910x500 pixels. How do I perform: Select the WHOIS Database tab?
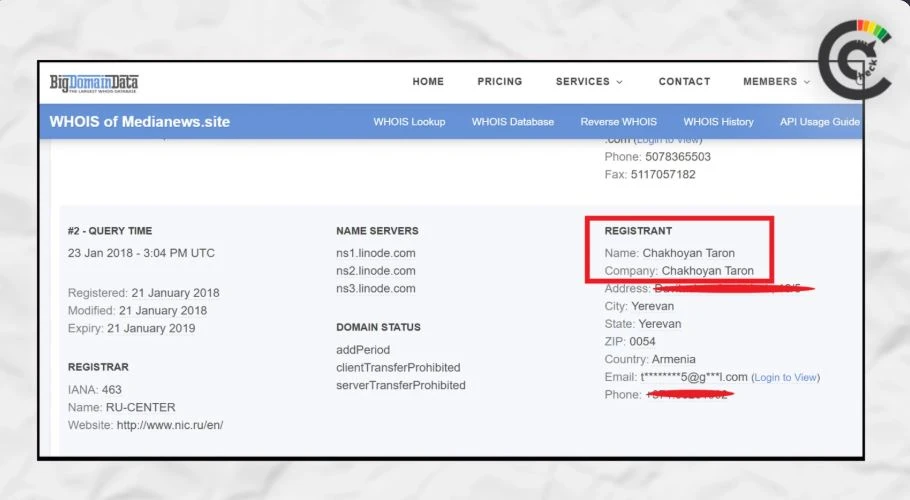(x=512, y=122)
